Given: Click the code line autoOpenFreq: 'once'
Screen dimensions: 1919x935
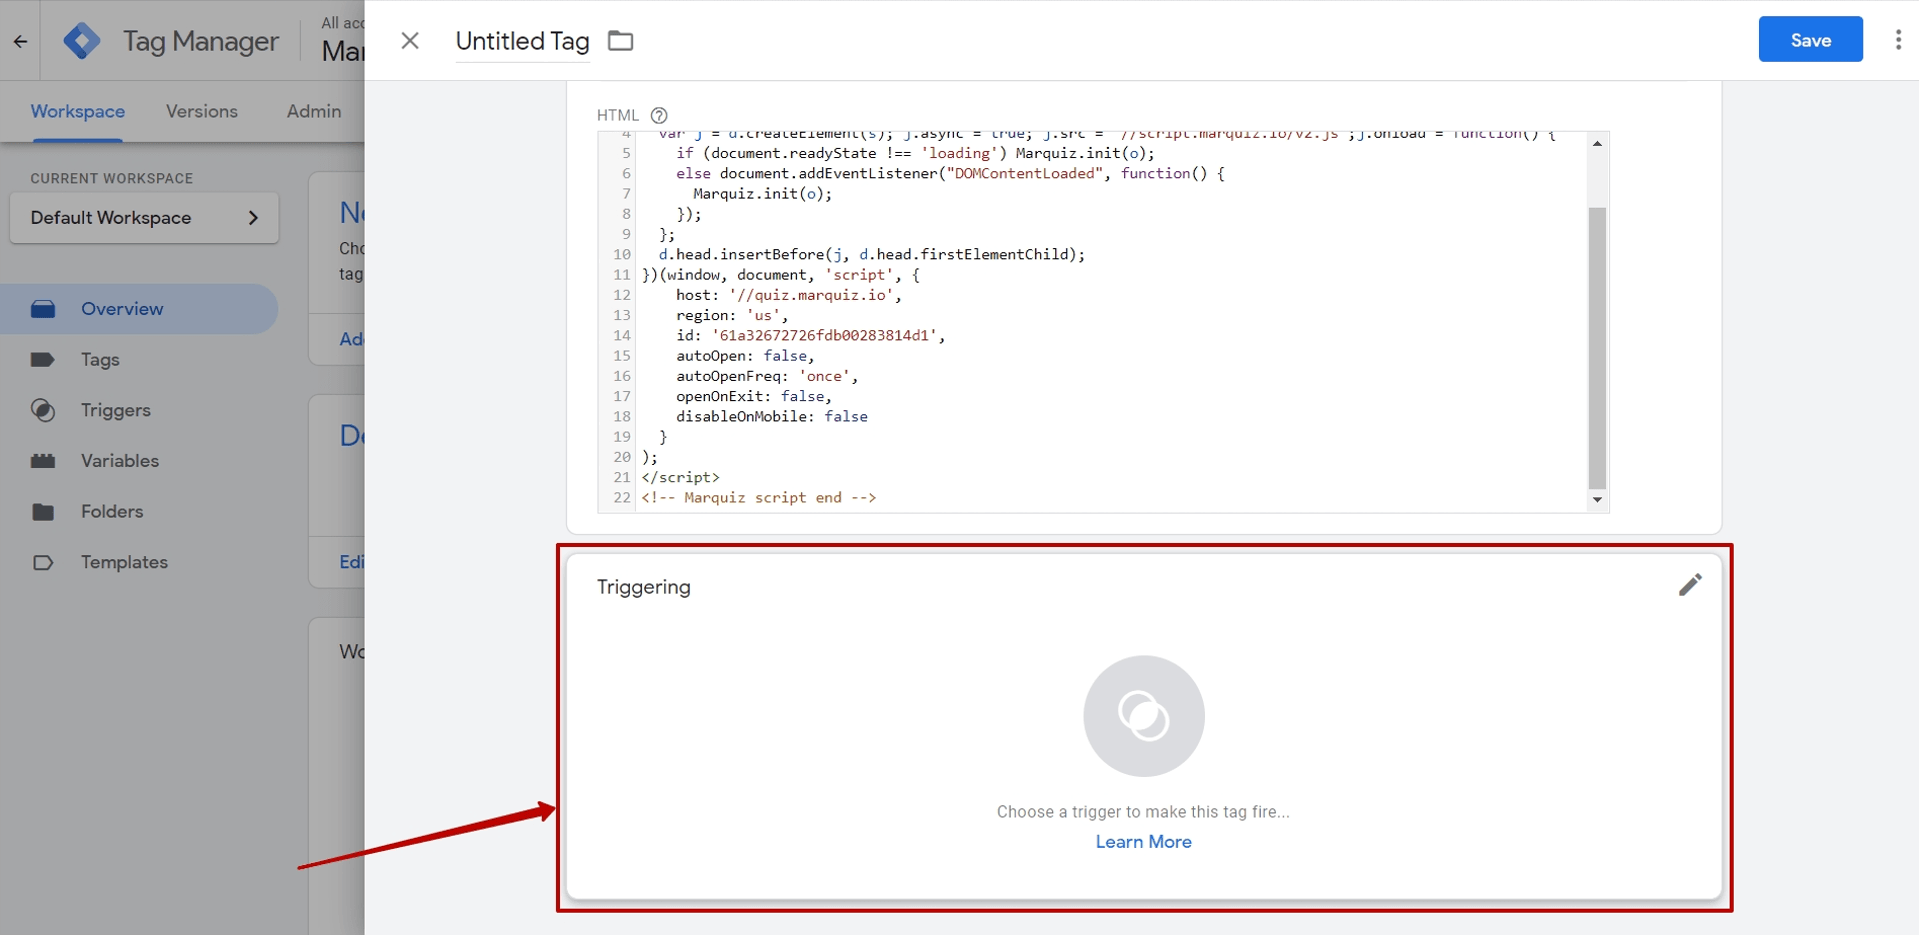Looking at the screenshot, I should coord(767,376).
